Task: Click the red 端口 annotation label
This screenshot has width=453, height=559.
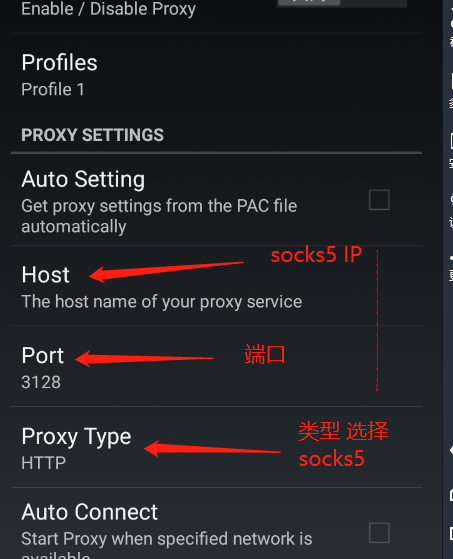Action: tap(264, 354)
